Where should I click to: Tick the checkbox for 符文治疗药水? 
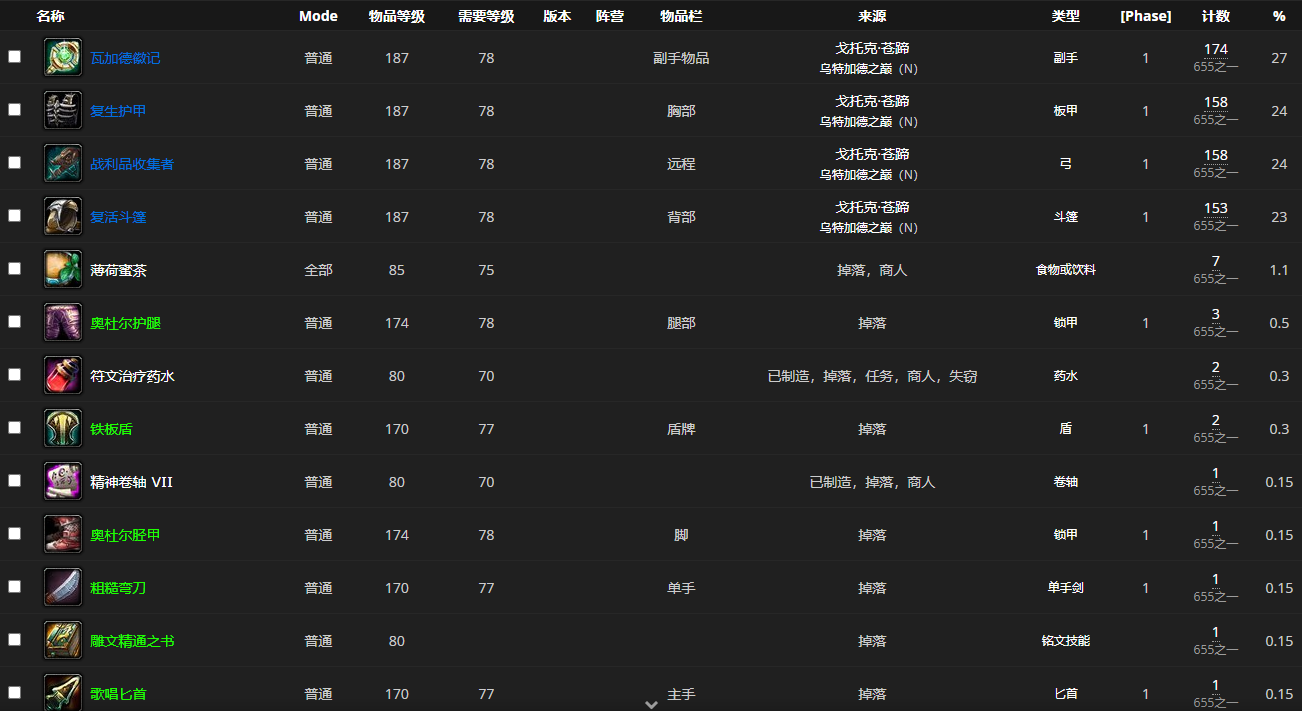(14, 375)
